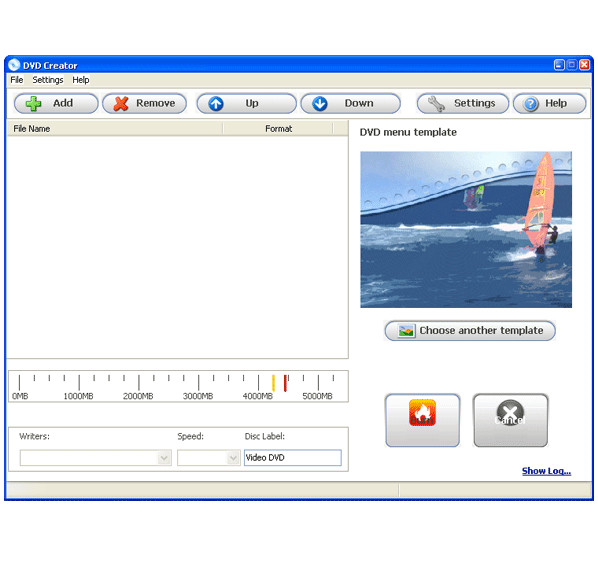
Task: Click the Help toolbar button with question mark
Action: click(550, 103)
